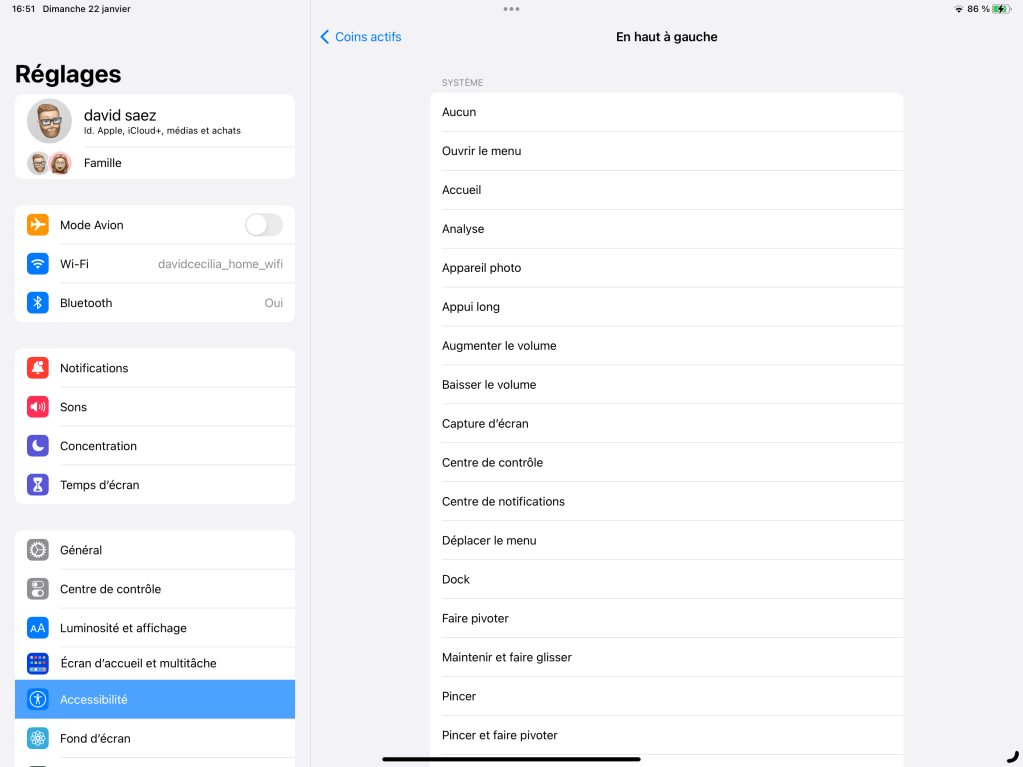Tap the Général gear icon

click(38, 550)
